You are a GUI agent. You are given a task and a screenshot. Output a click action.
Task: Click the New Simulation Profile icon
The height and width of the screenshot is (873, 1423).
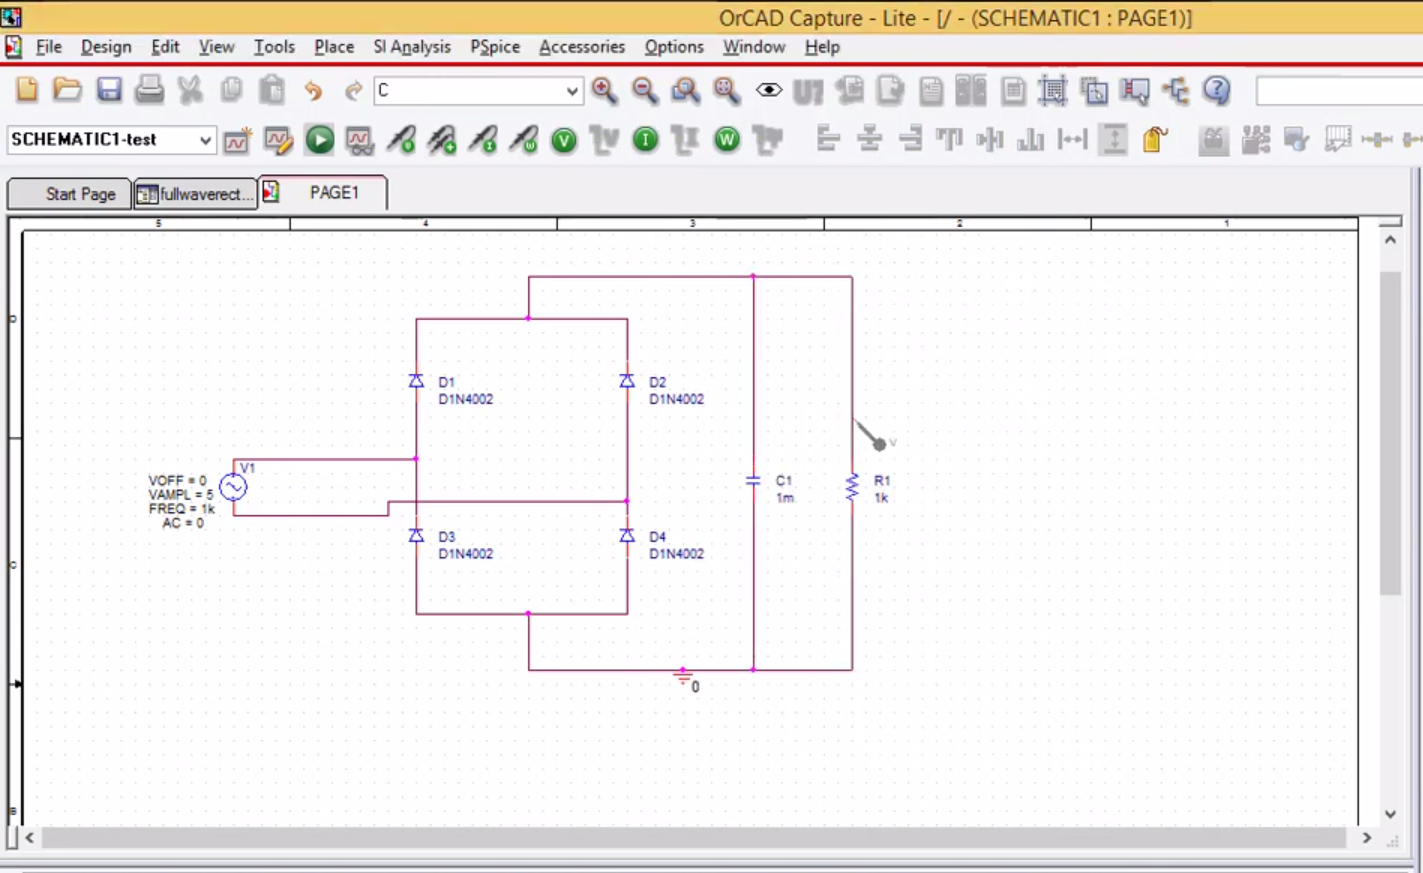coord(237,140)
